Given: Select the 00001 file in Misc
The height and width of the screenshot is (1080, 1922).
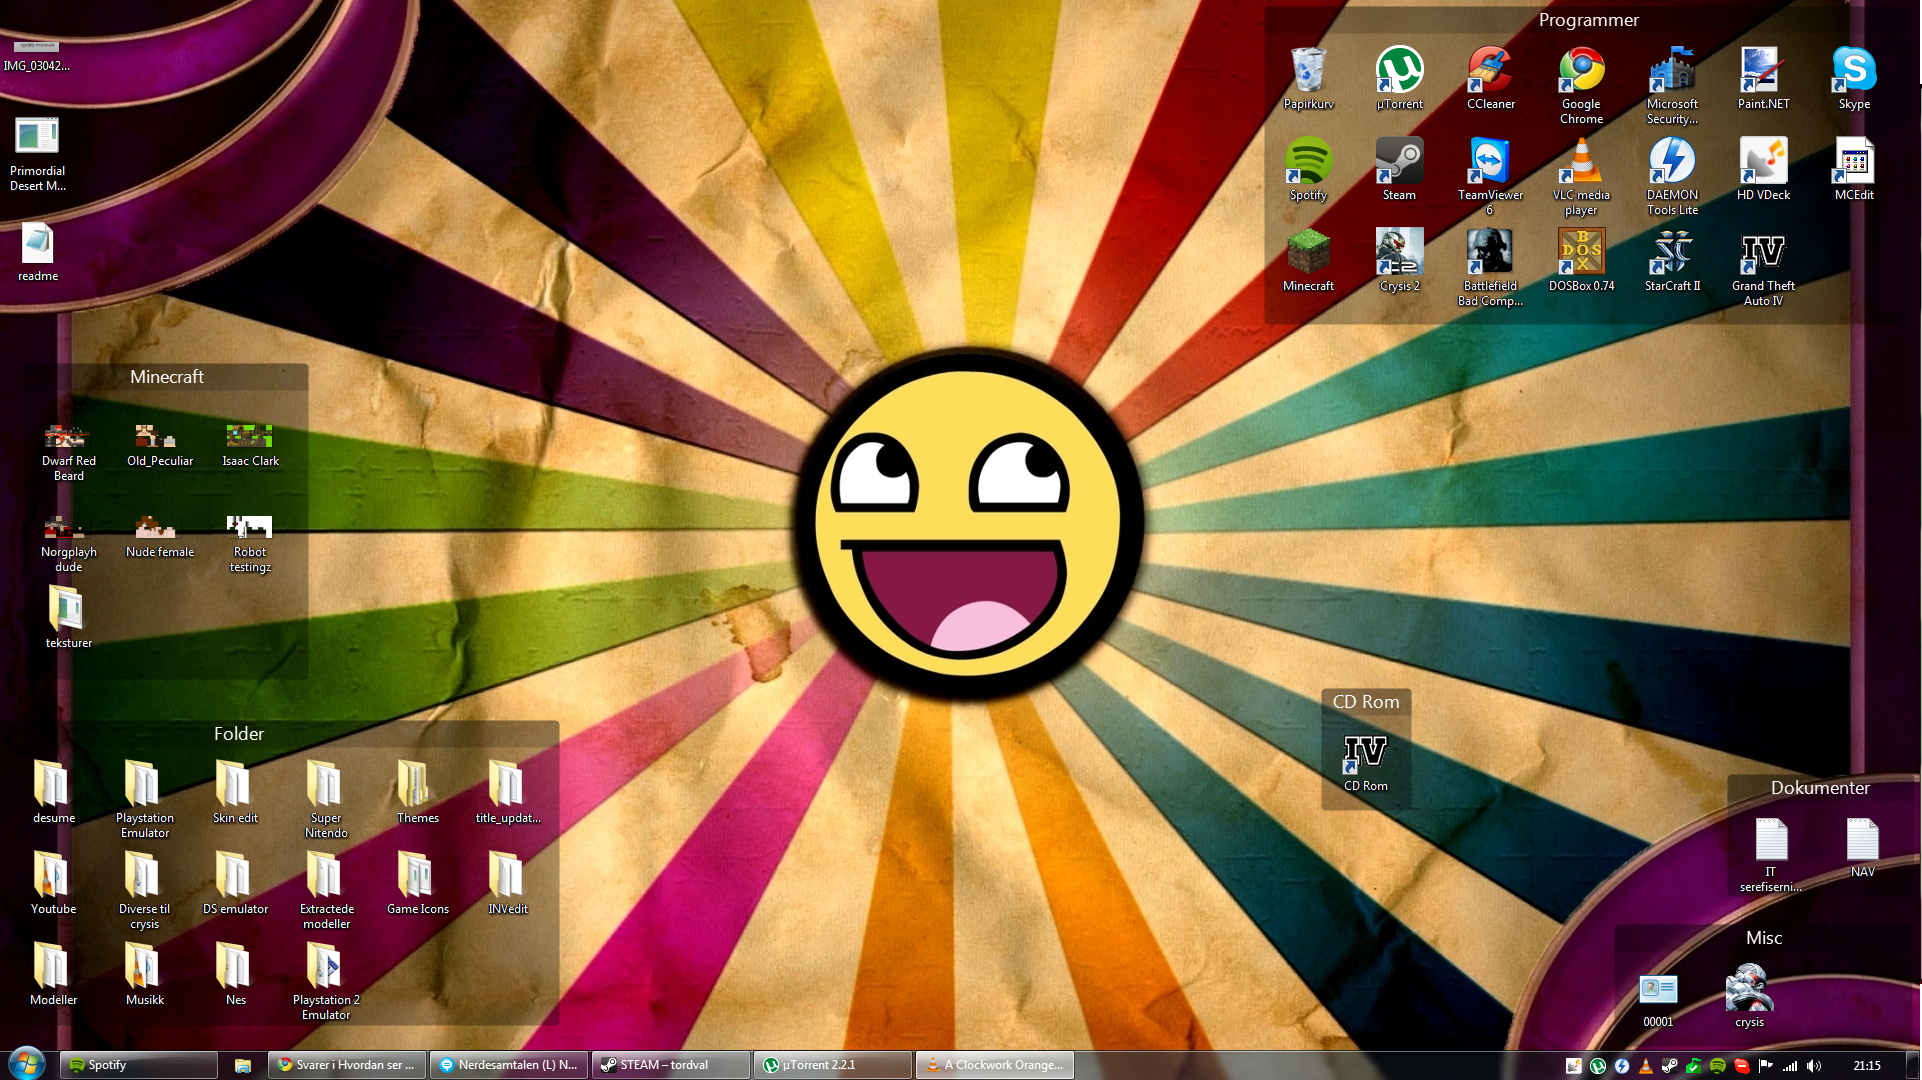Looking at the screenshot, I should tap(1658, 1000).
